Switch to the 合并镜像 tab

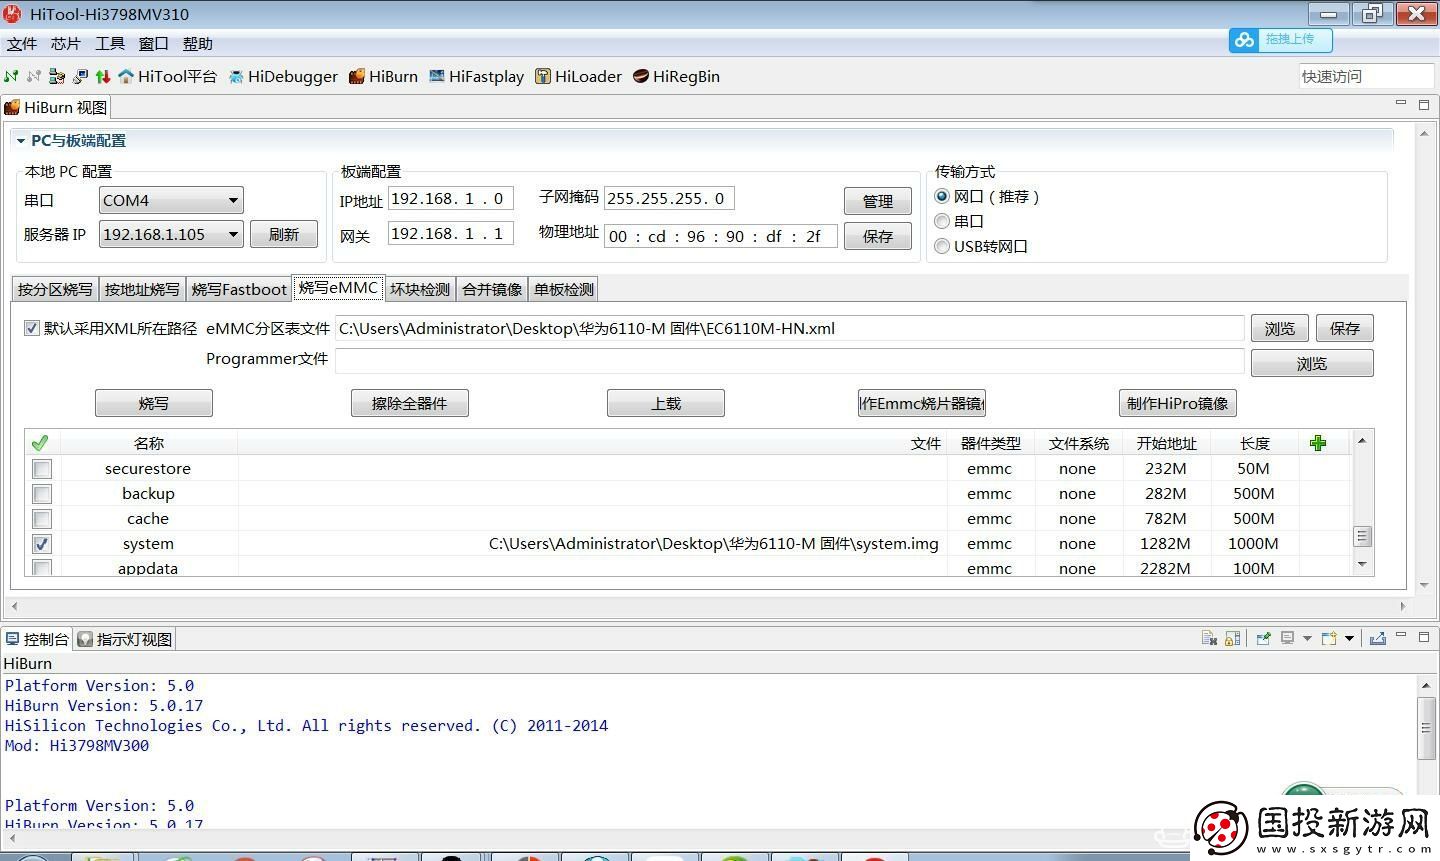[x=492, y=289]
